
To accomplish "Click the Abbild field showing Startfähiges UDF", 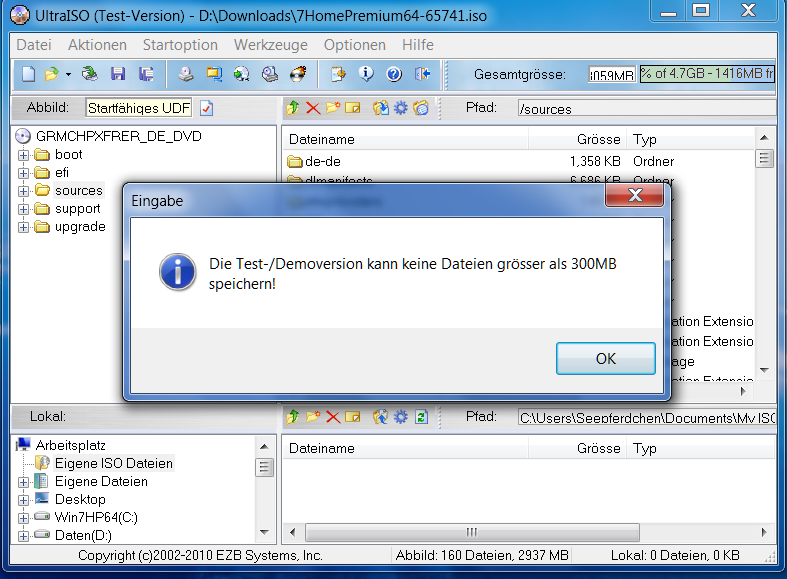I will (139, 108).
